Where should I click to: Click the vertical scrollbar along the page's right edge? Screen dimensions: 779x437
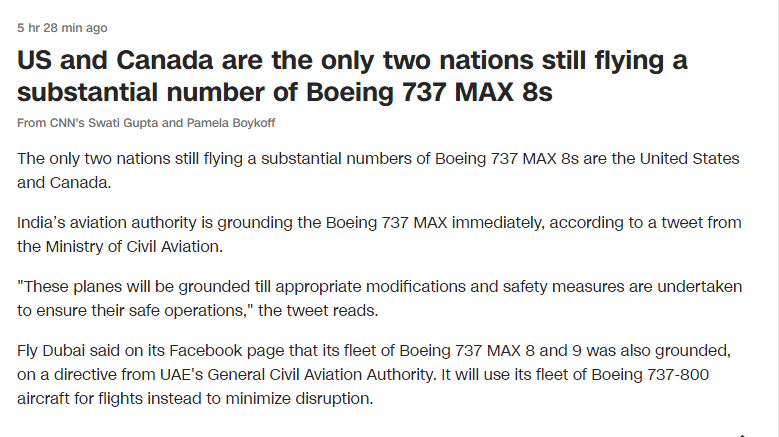(x=777, y=218)
